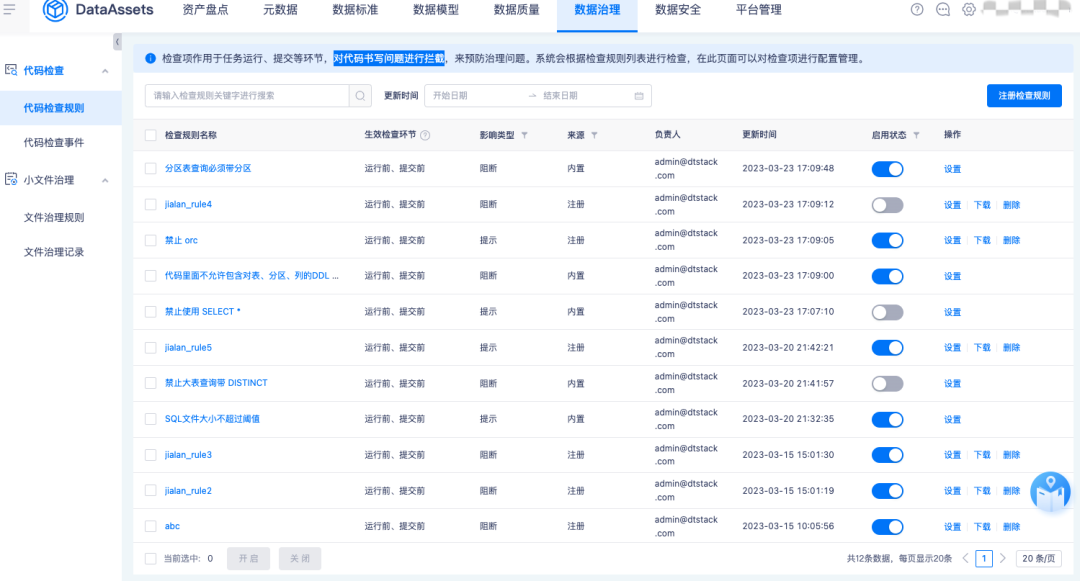Switch to the 数据安全 tab
The width and height of the screenshot is (1080, 581).
(x=677, y=10)
